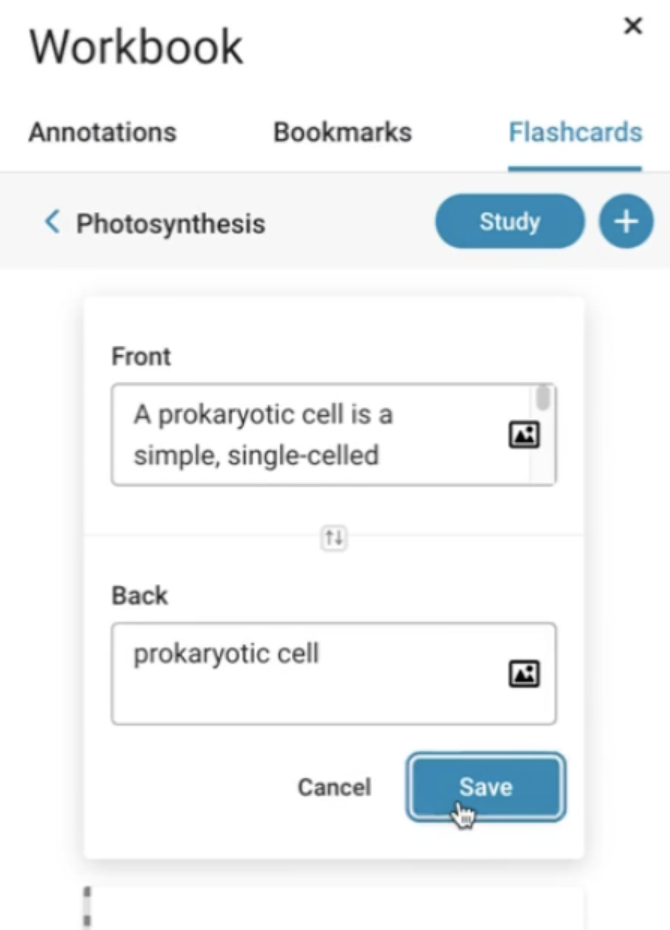The image size is (670, 930).
Task: Click into the Front text field
Action: pyautogui.click(x=320, y=435)
